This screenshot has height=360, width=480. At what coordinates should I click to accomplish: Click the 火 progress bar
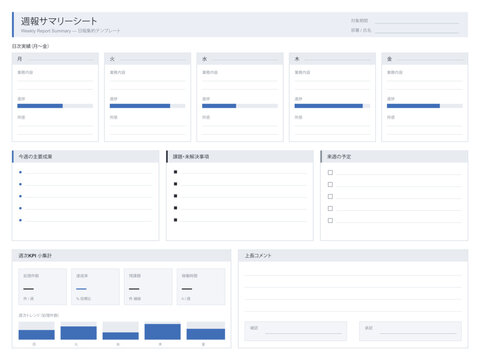click(x=147, y=106)
